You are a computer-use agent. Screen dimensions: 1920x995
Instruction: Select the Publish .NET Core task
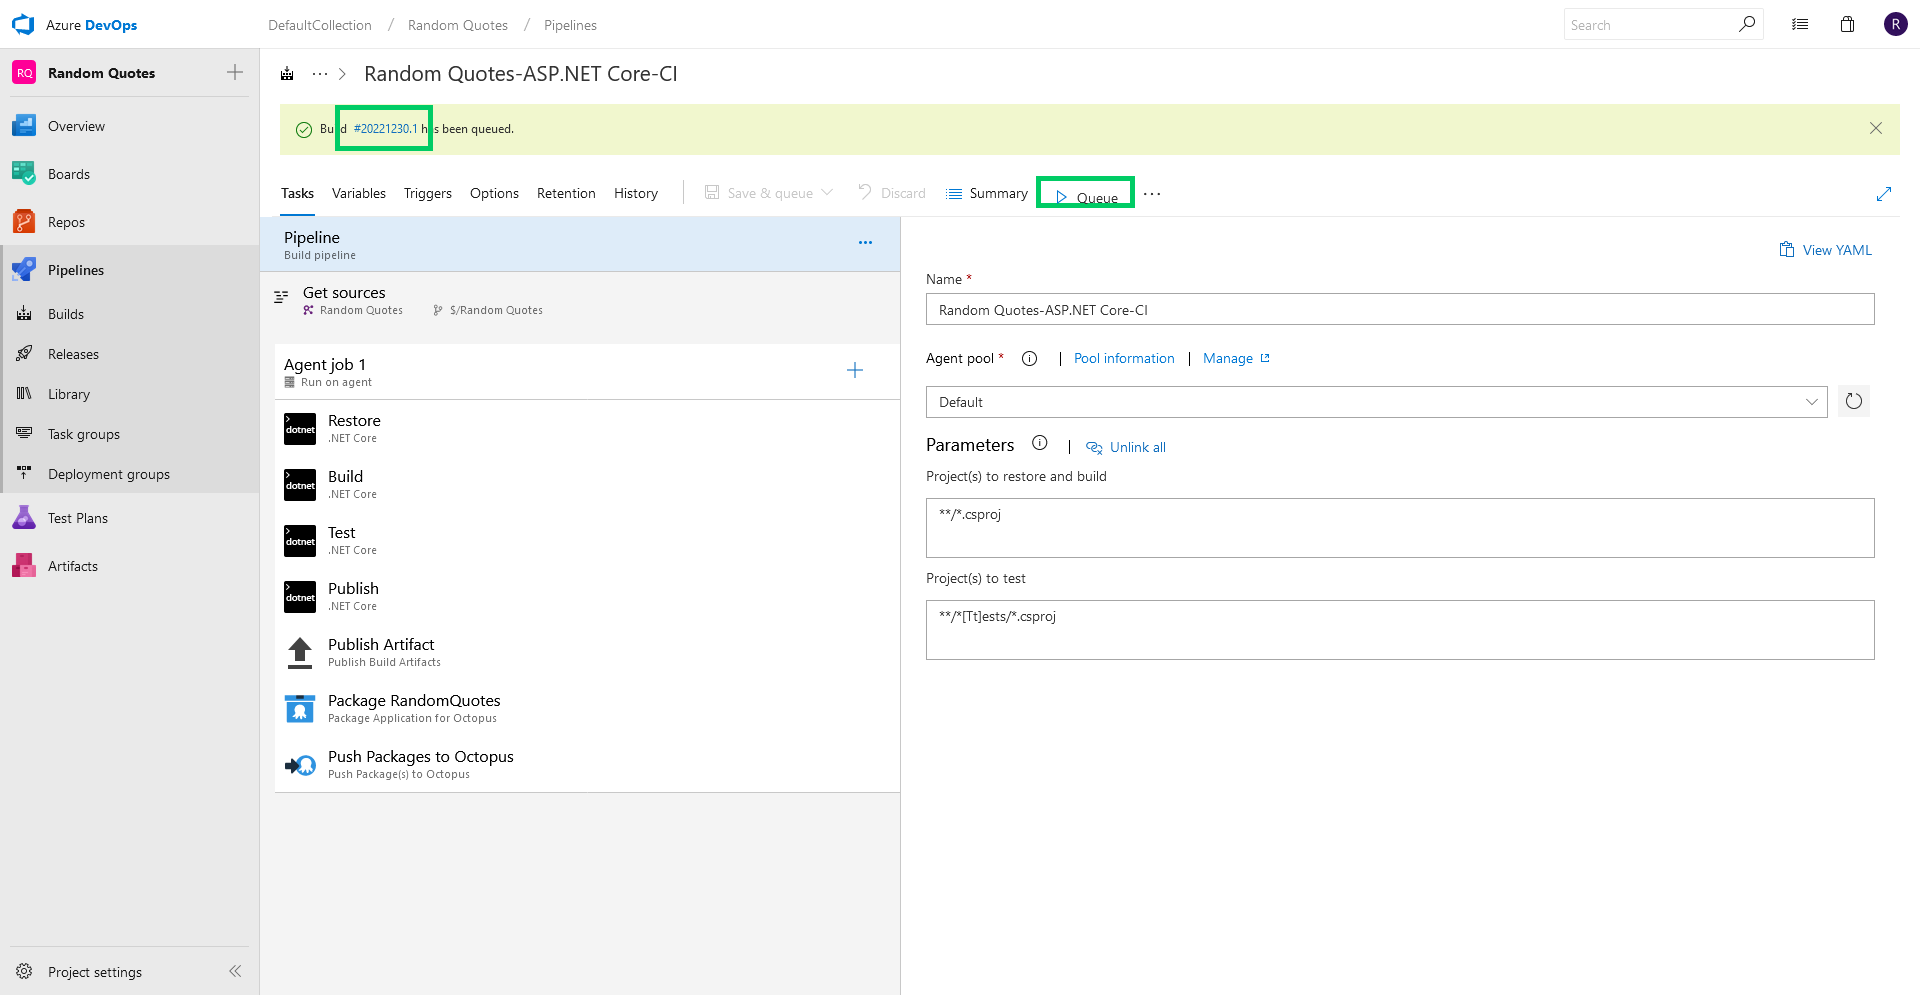click(x=588, y=596)
